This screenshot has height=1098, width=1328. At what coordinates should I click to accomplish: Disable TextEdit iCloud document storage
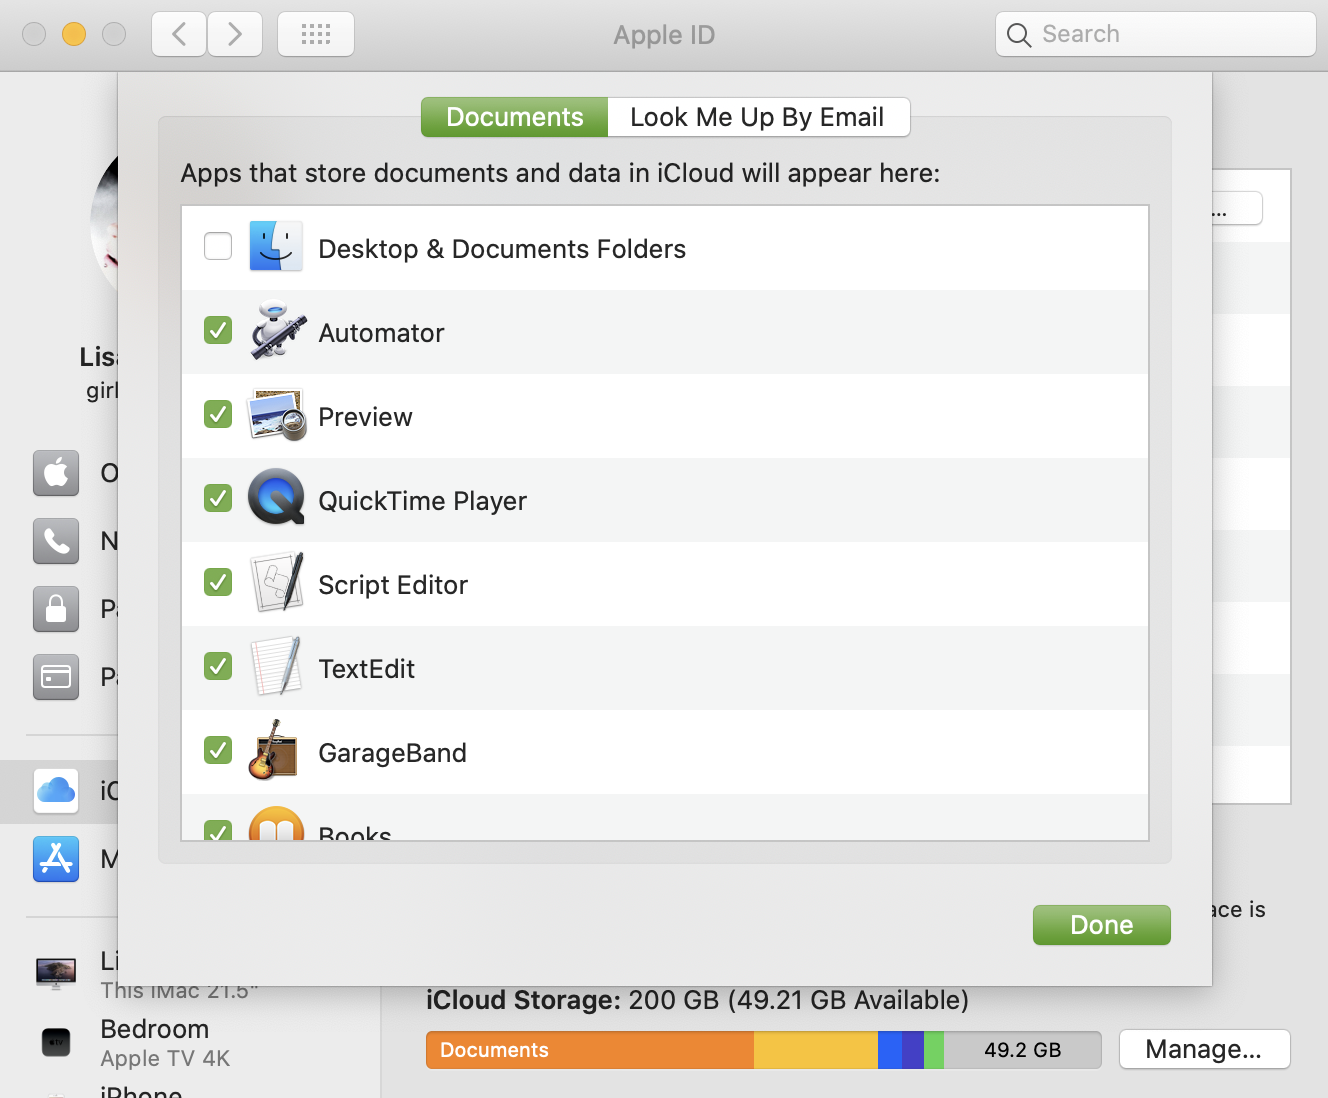218,666
